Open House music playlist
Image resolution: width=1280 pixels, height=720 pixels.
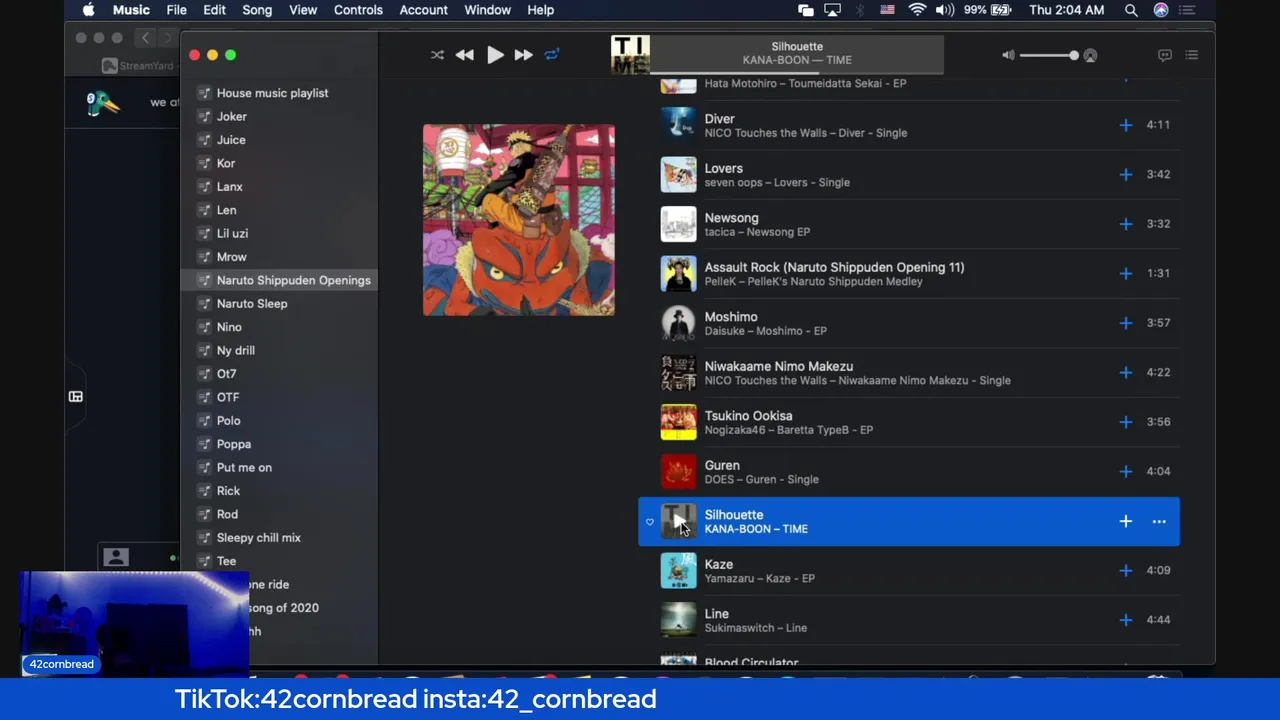pyautogui.click(x=272, y=93)
